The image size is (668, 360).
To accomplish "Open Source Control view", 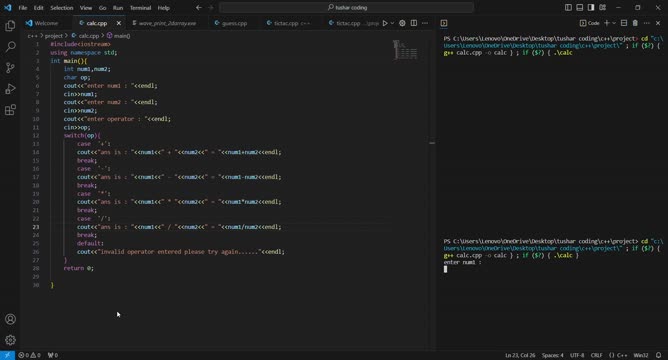I will tap(10, 68).
